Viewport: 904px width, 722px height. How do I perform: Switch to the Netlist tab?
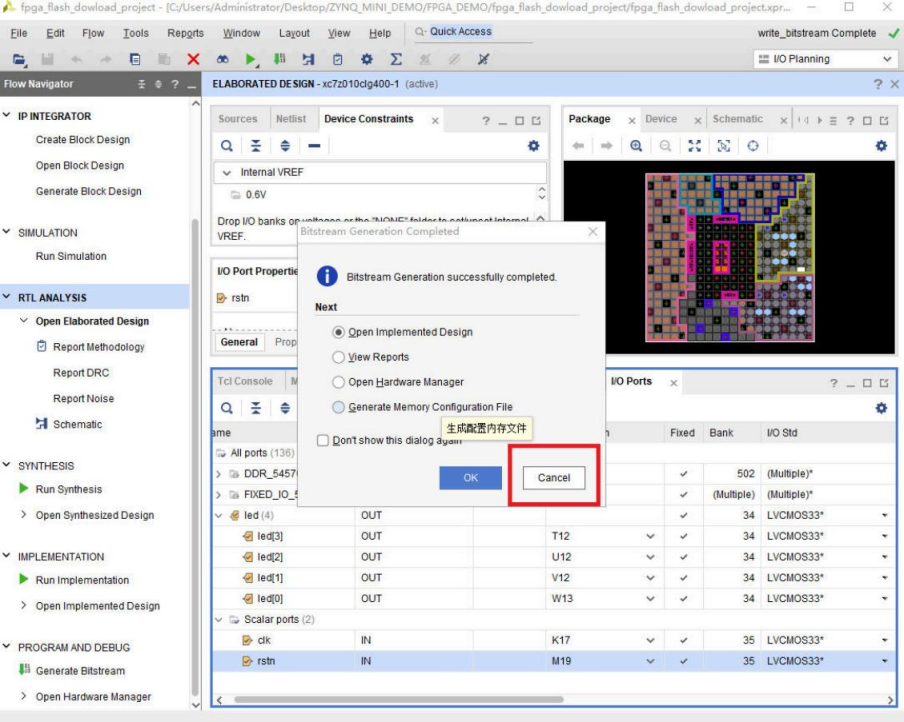click(x=291, y=119)
